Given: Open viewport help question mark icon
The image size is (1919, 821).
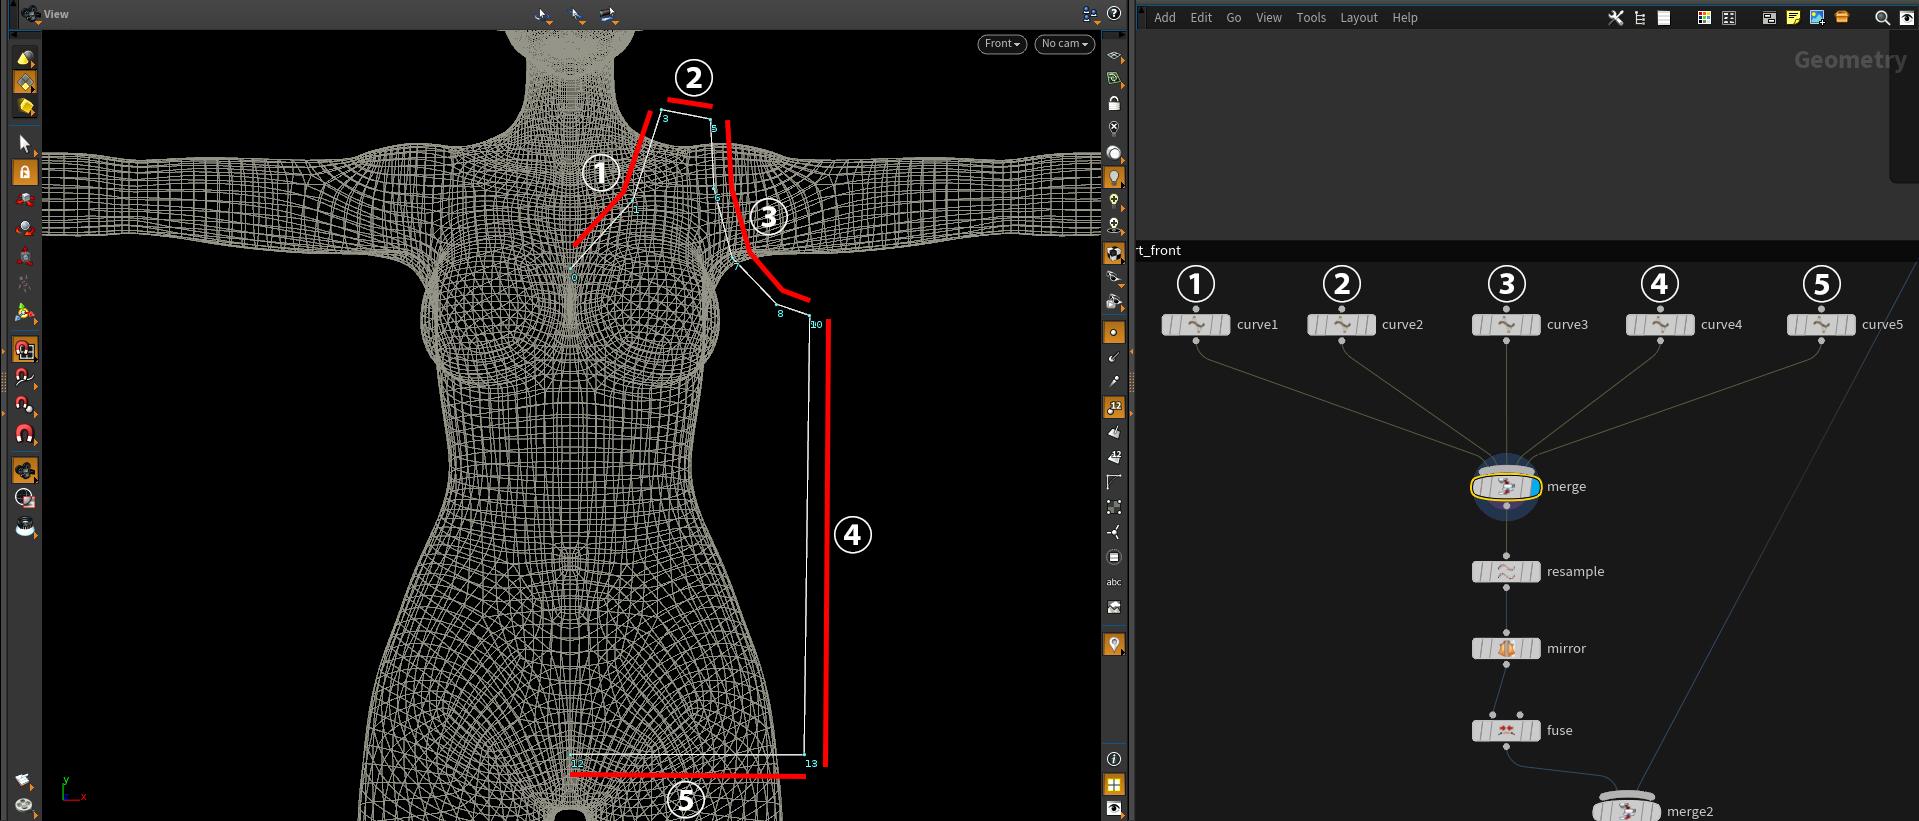Looking at the screenshot, I should pyautogui.click(x=1114, y=14).
